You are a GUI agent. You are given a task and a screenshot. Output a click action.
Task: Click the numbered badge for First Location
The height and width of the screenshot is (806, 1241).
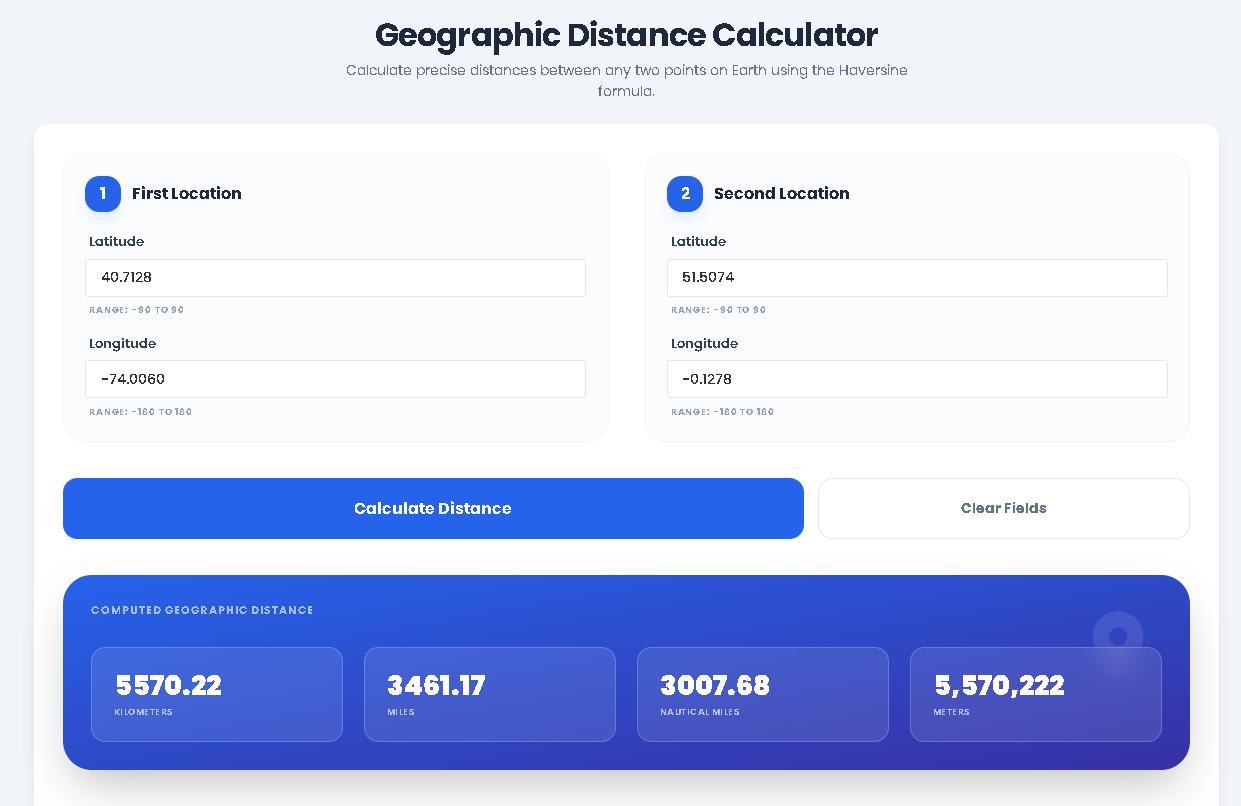pyautogui.click(x=103, y=194)
